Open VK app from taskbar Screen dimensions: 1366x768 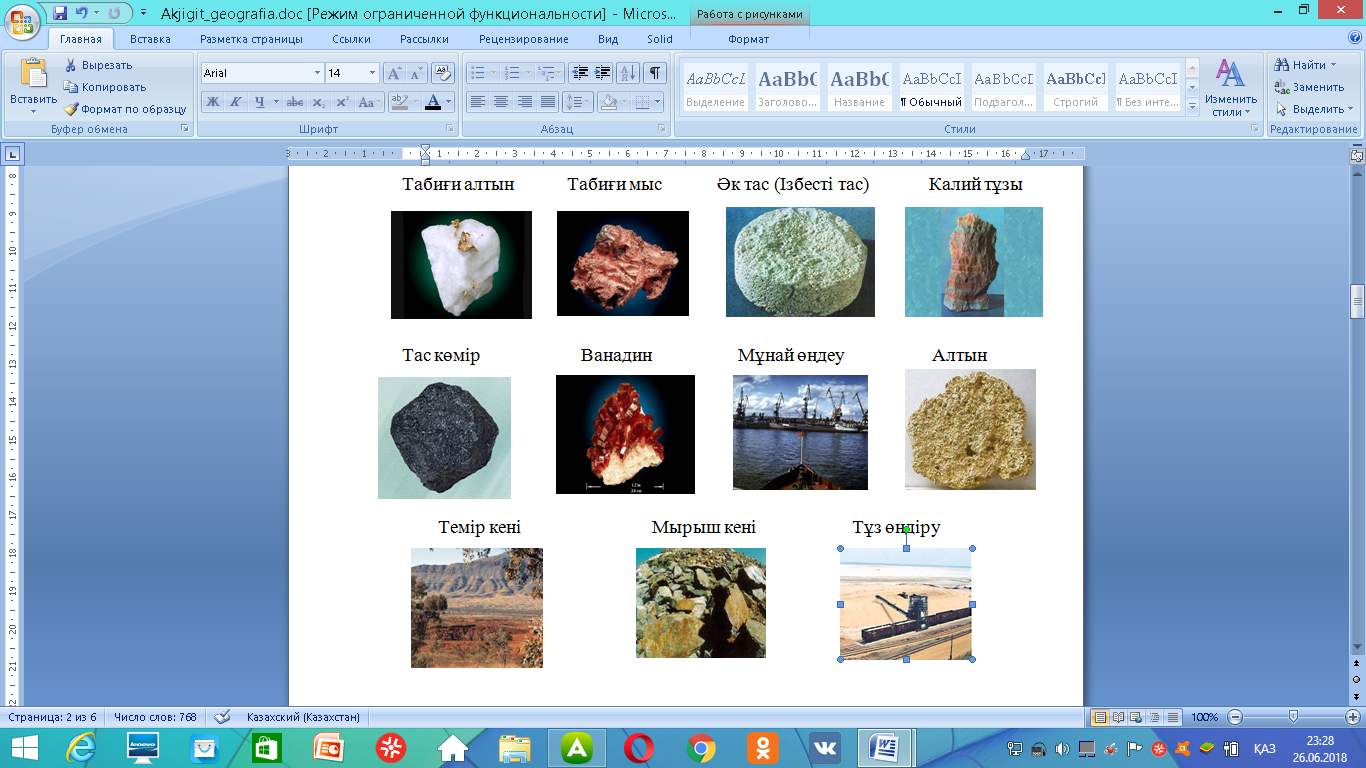[825, 747]
